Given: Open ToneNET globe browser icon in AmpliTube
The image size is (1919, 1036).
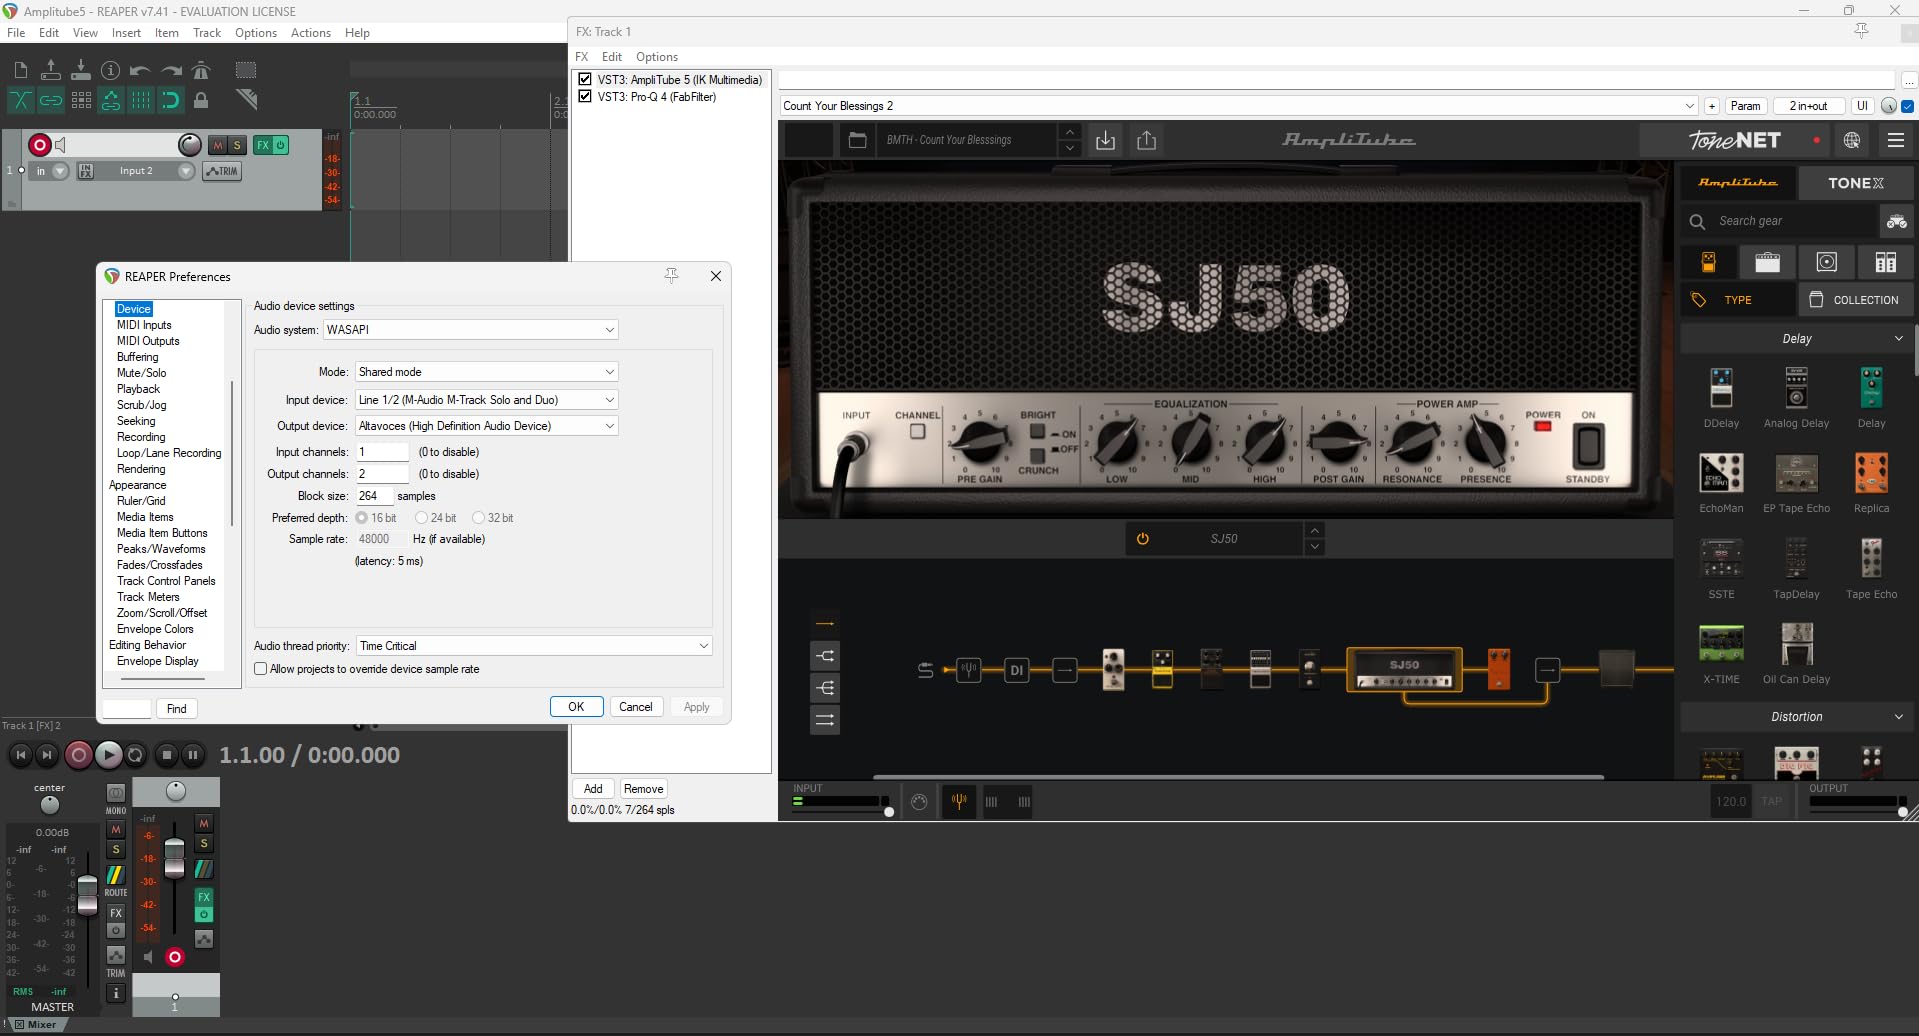Looking at the screenshot, I should tap(1851, 140).
